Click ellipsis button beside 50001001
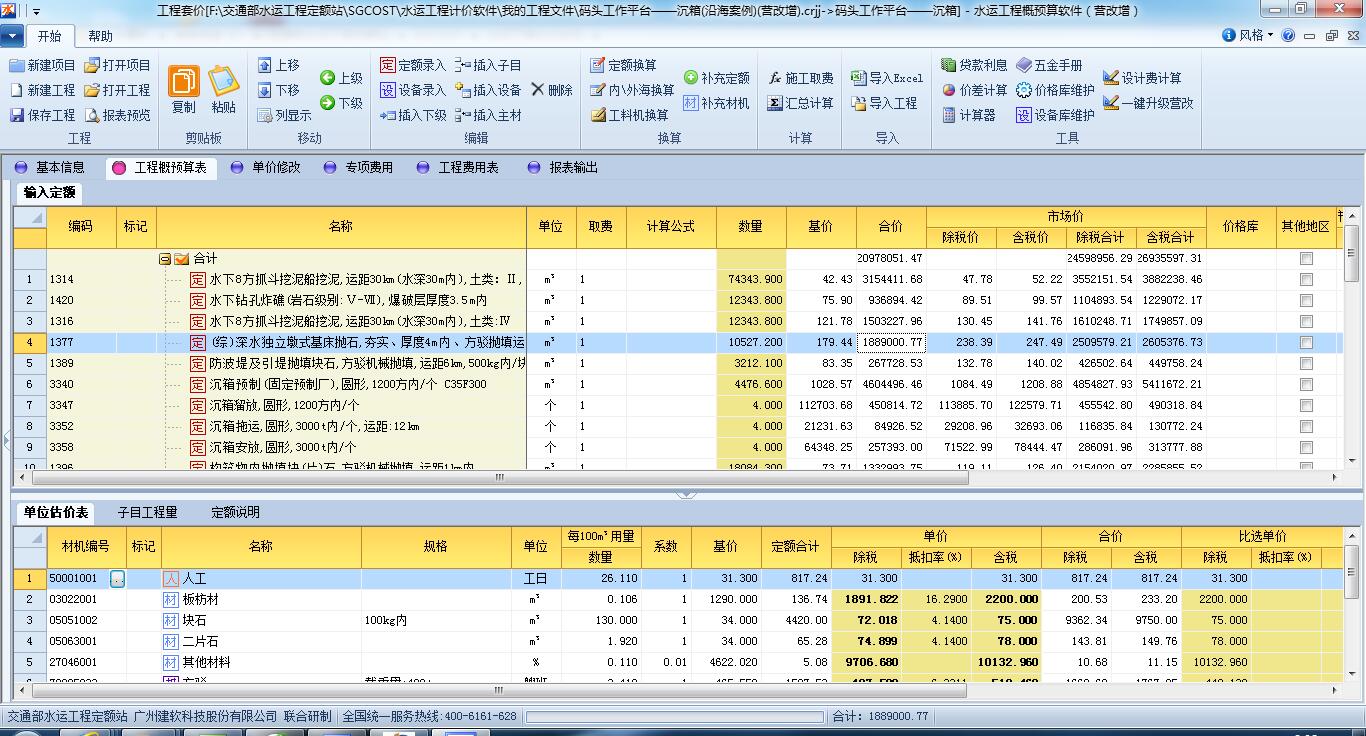Image resolution: width=1366 pixels, height=736 pixels. pyautogui.click(x=118, y=579)
